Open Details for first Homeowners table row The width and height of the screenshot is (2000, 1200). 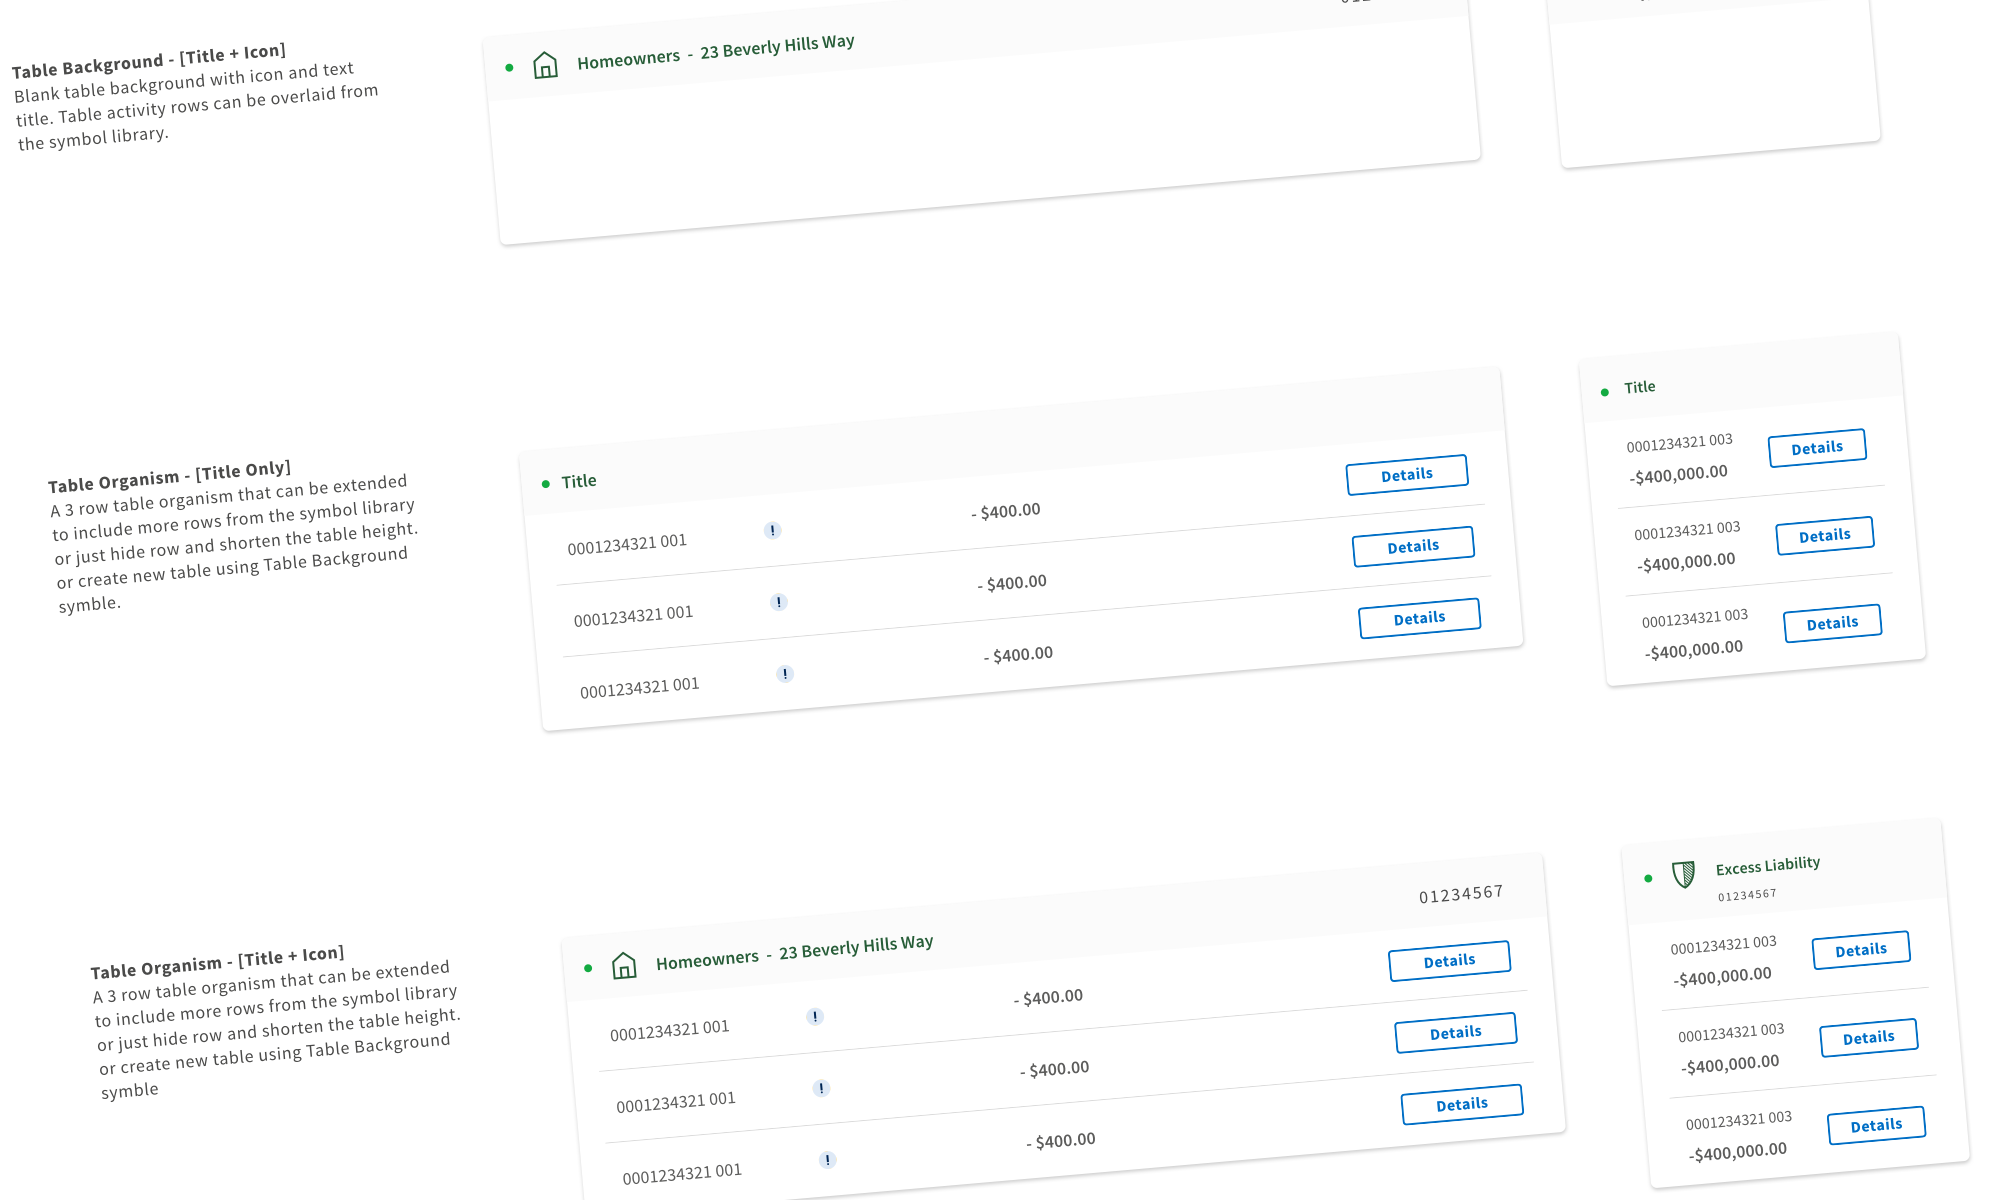tap(1449, 961)
